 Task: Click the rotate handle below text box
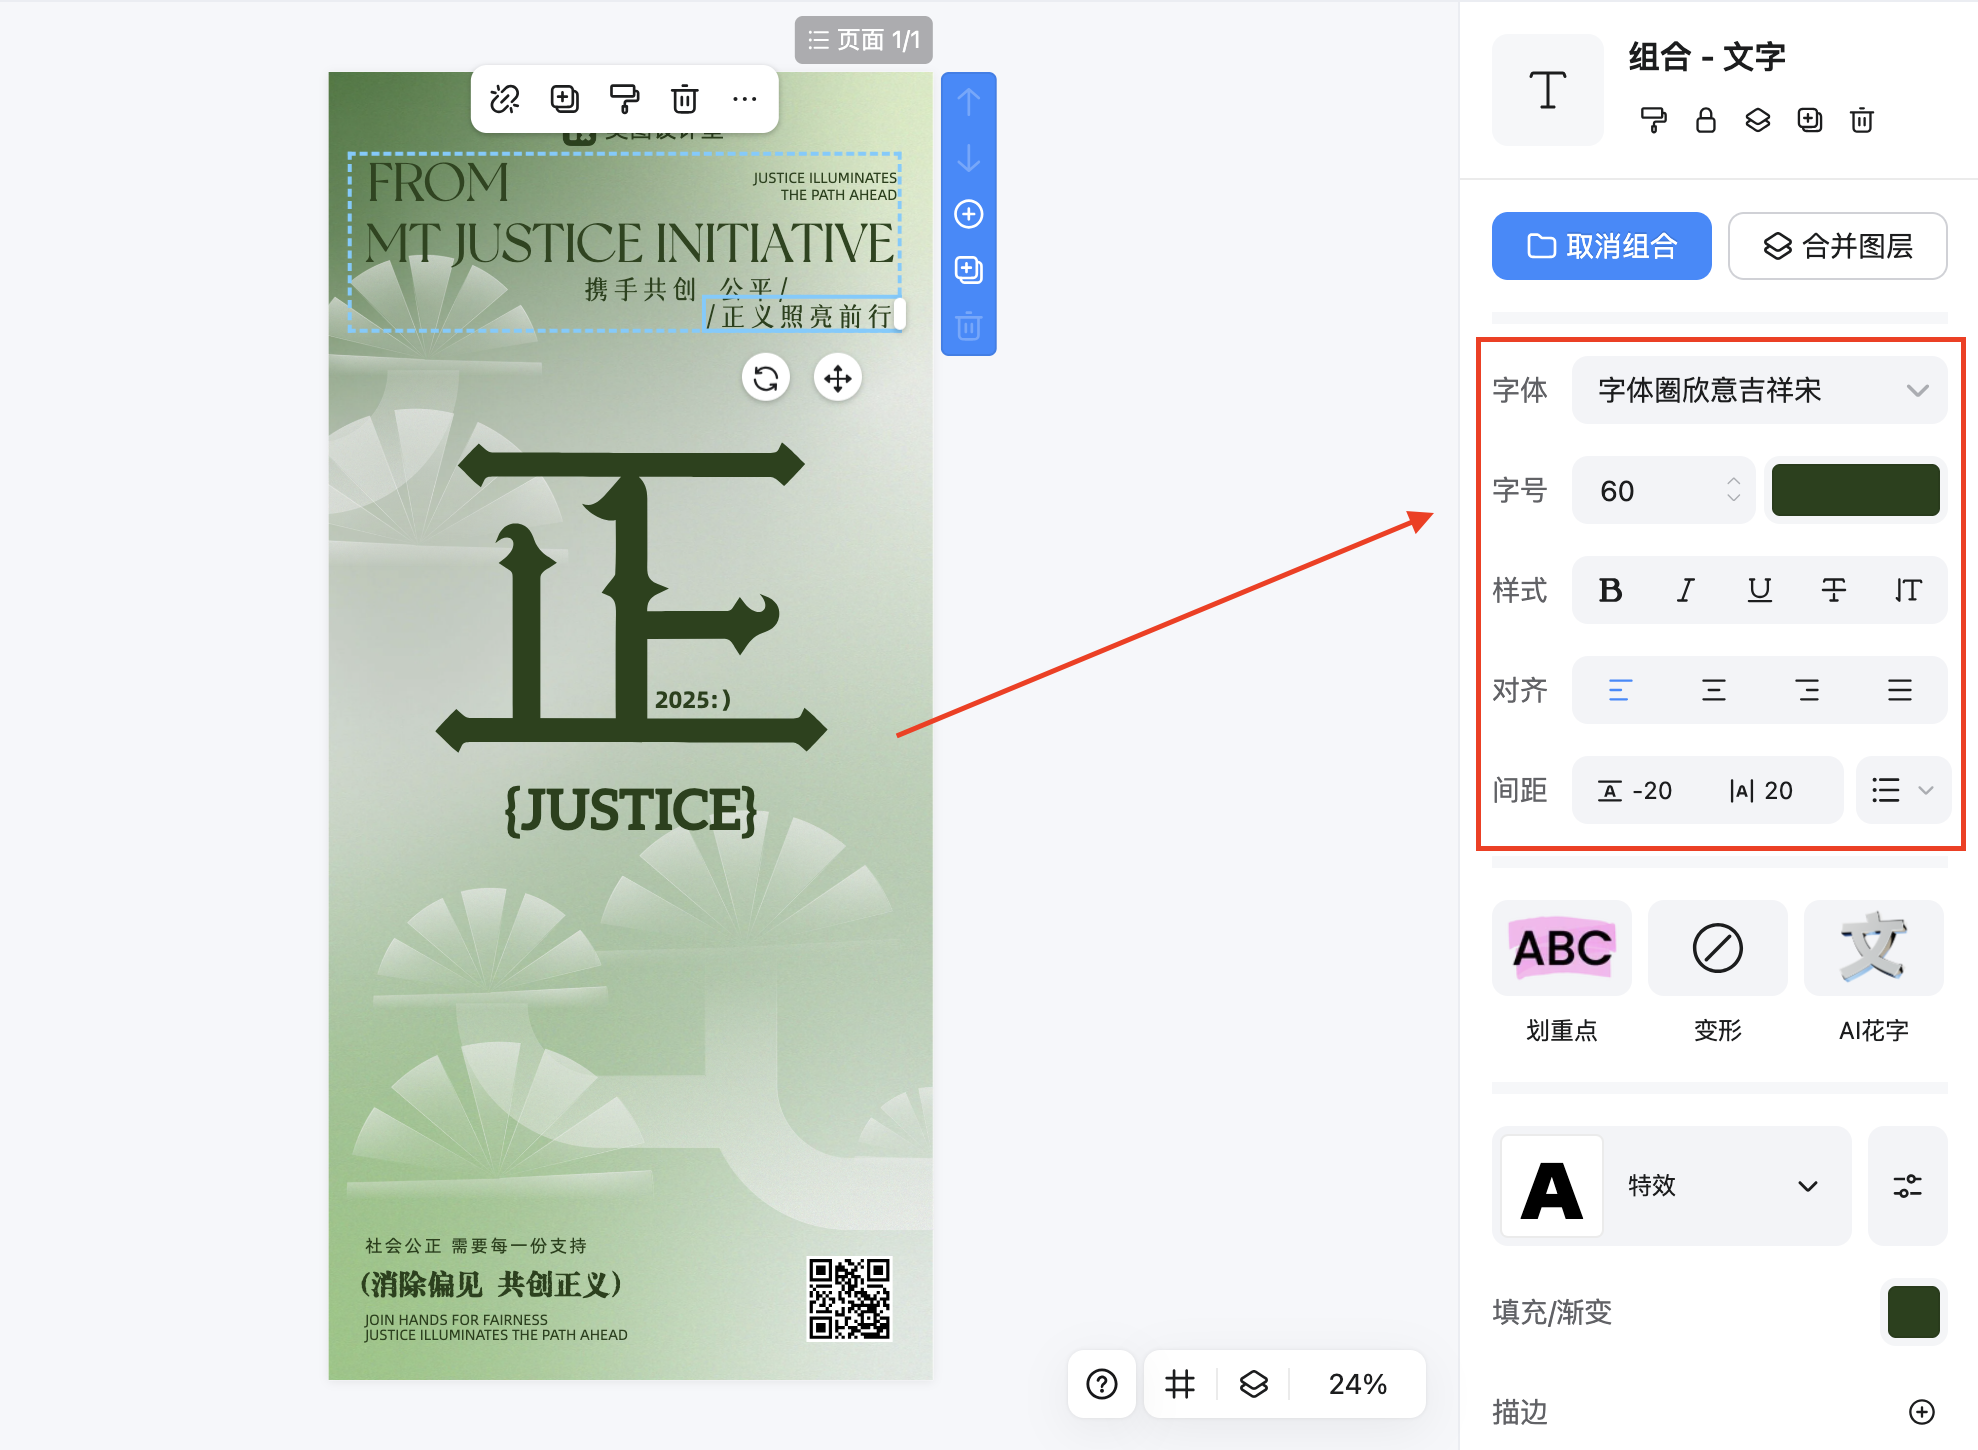pyautogui.click(x=766, y=379)
